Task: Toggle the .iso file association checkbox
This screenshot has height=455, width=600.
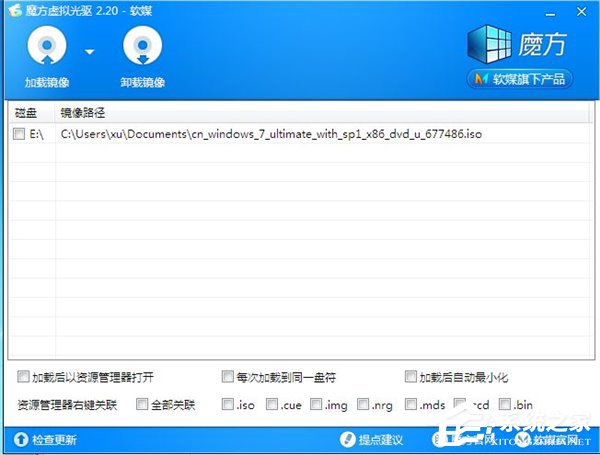Action: tap(228, 405)
